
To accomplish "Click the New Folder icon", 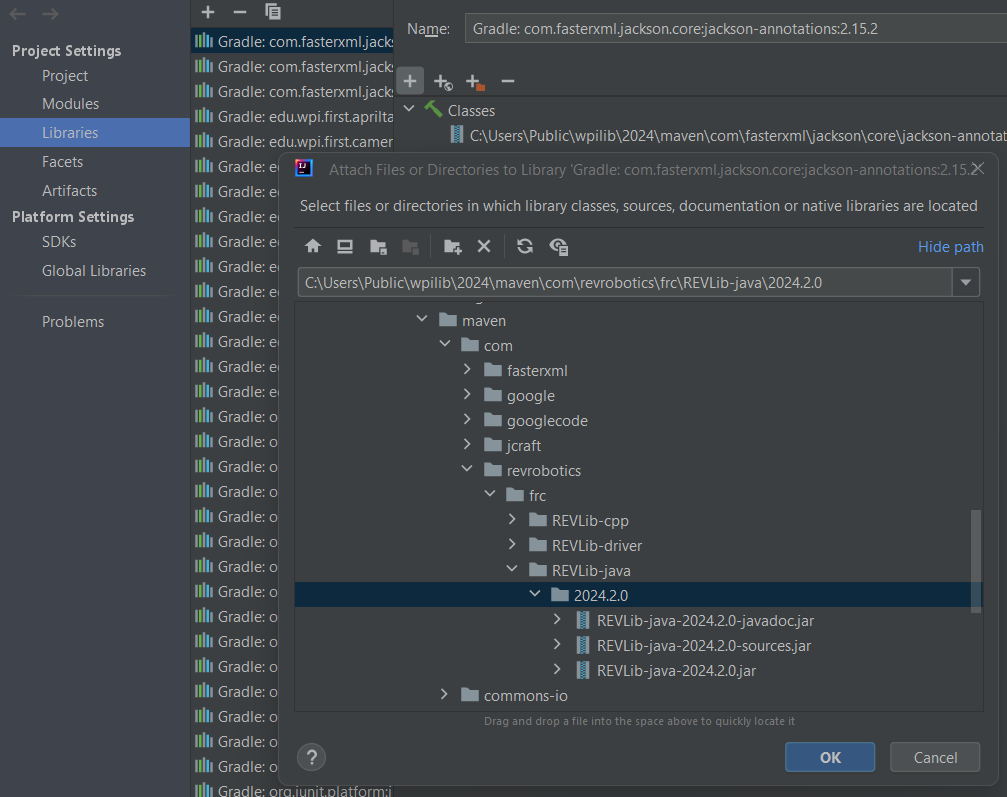I will pos(453,247).
